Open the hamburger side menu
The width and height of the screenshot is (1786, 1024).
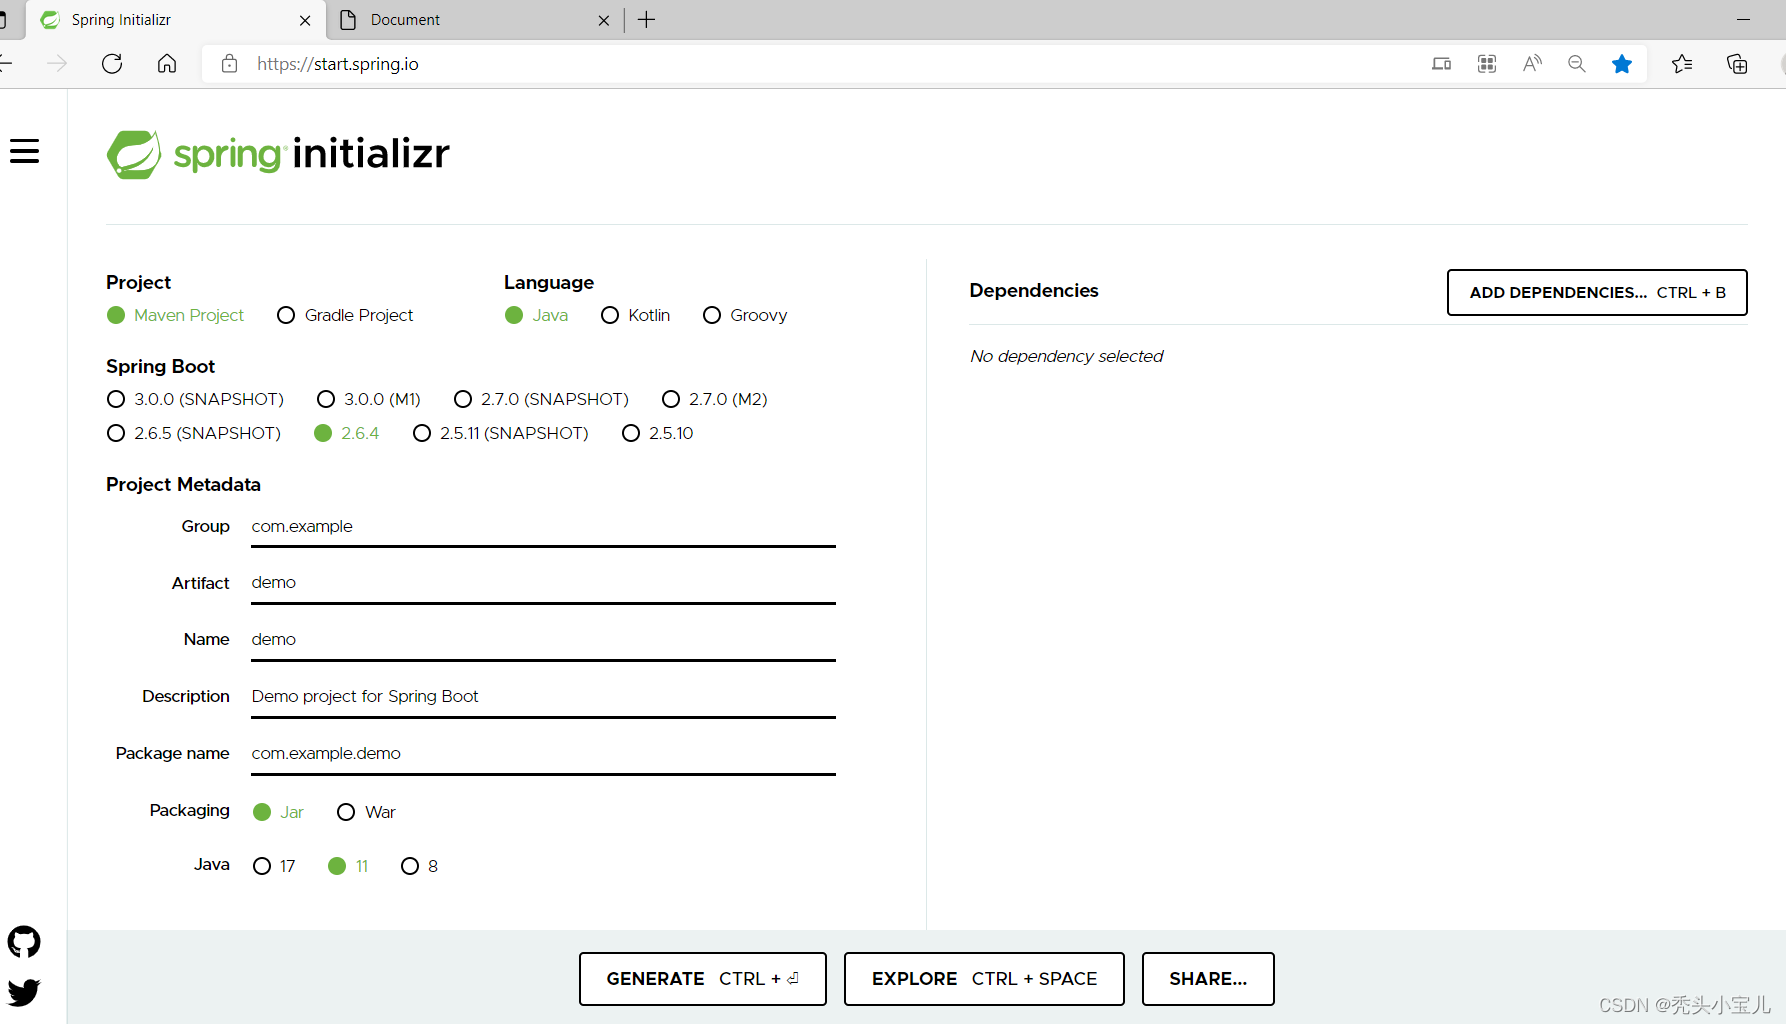point(24,151)
